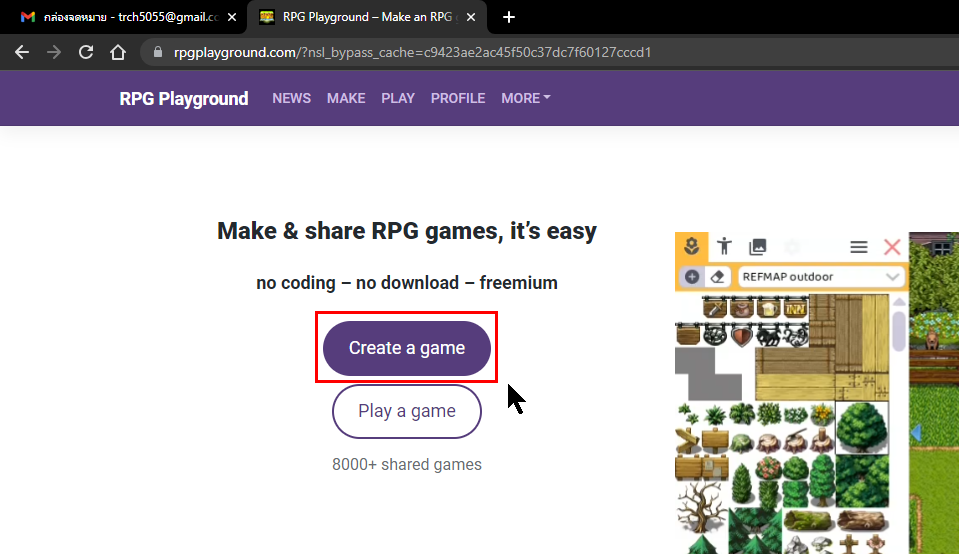Close the Gmail browser tab

tap(232, 17)
